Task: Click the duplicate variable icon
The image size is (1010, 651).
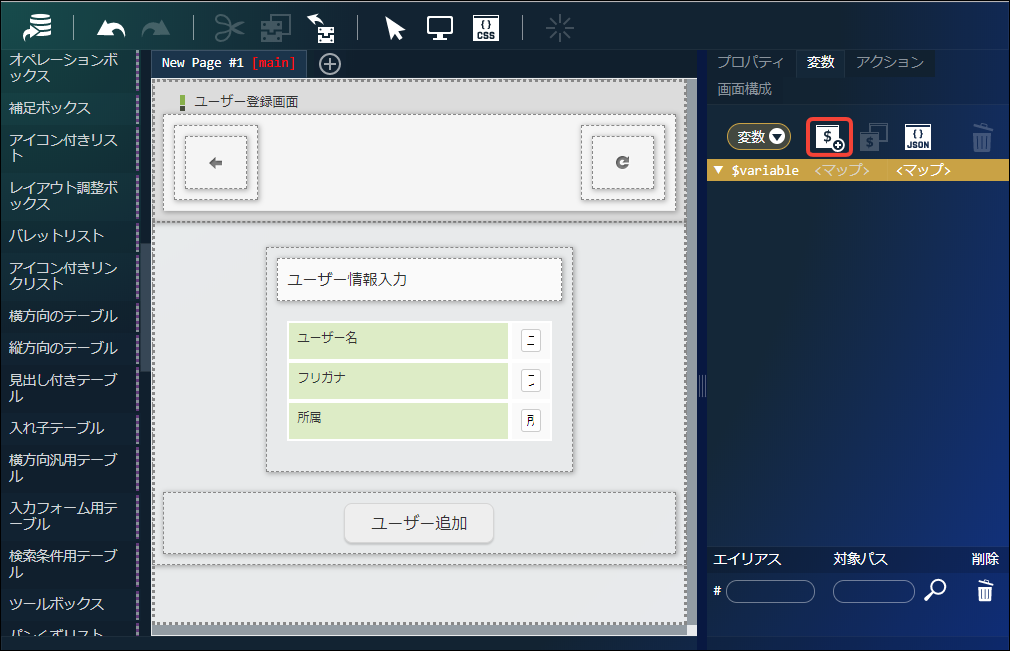Action: pyautogui.click(x=873, y=137)
